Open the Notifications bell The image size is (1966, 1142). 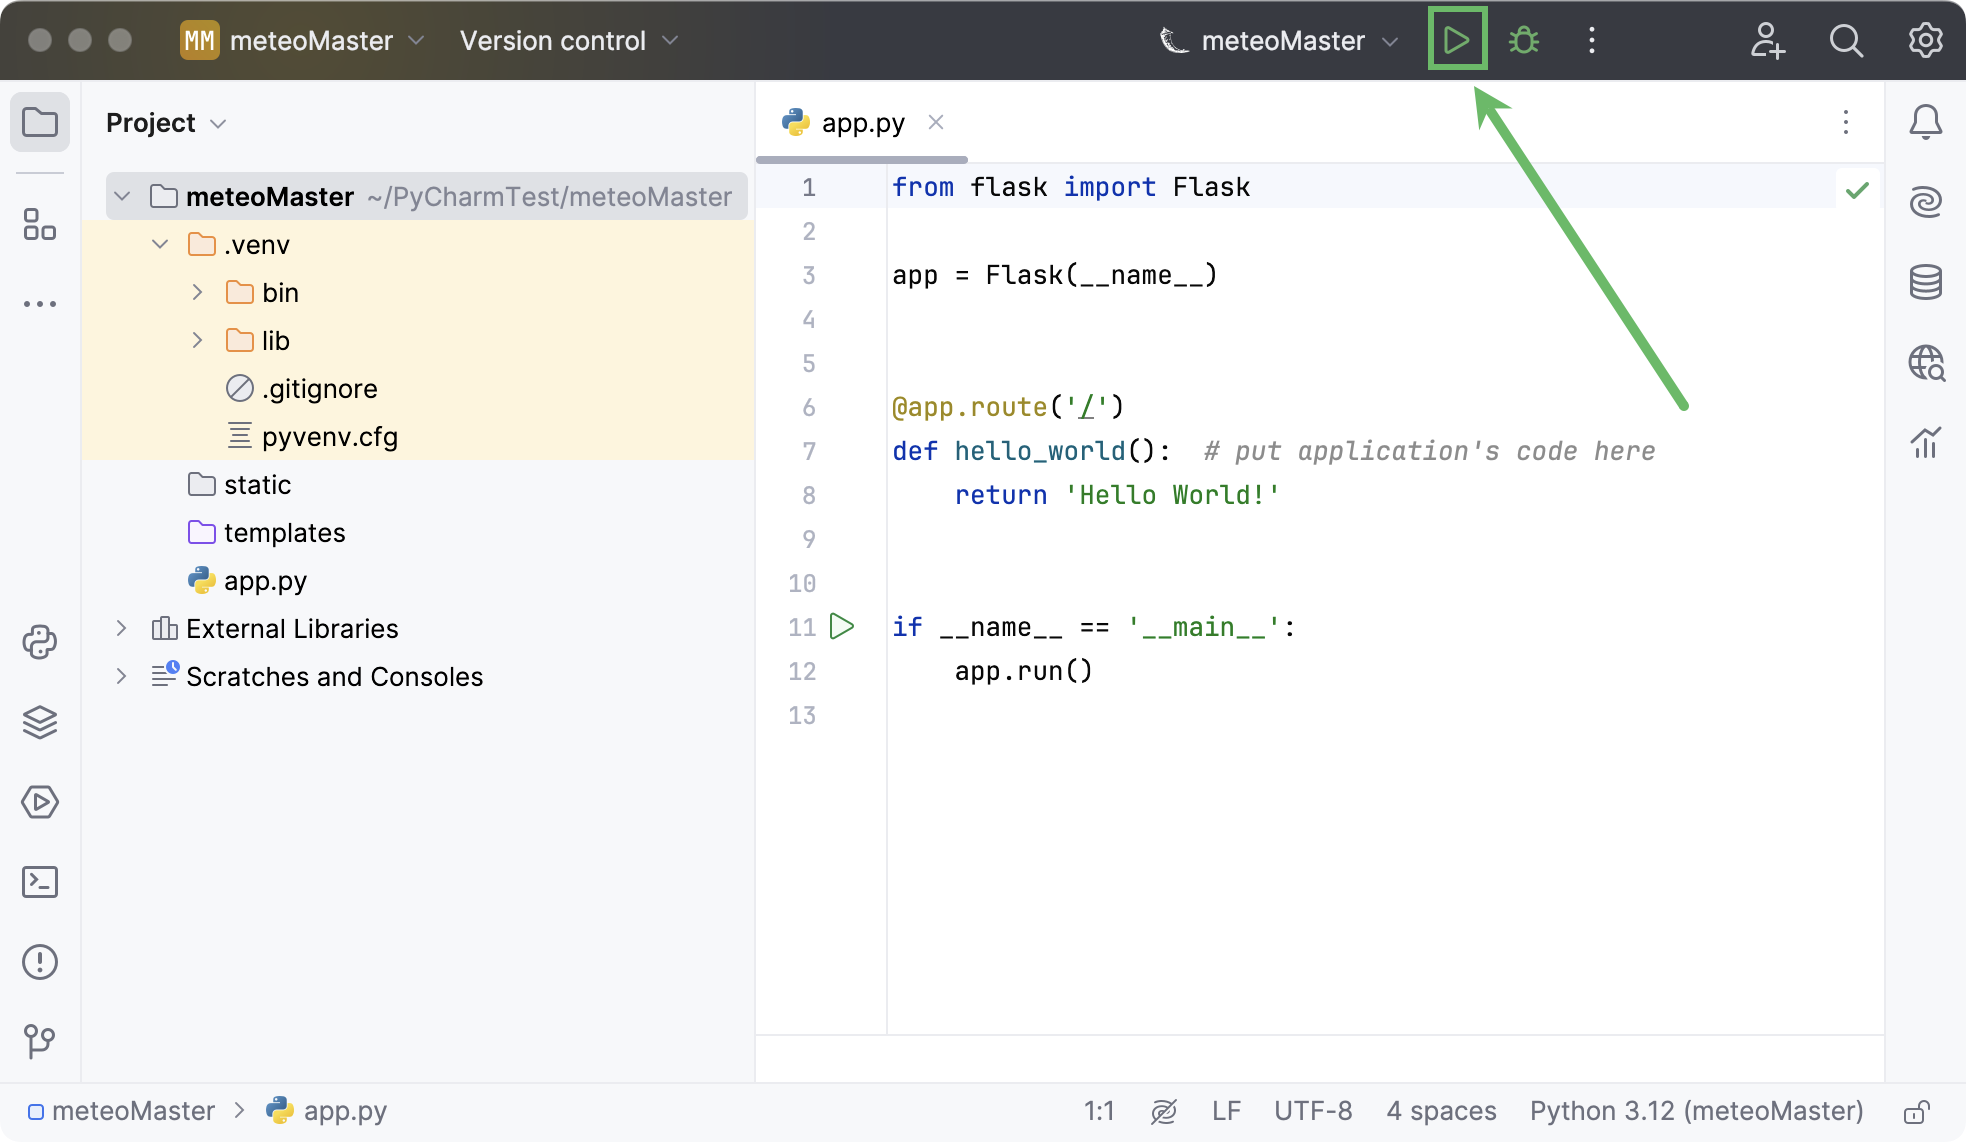[x=1926, y=122]
